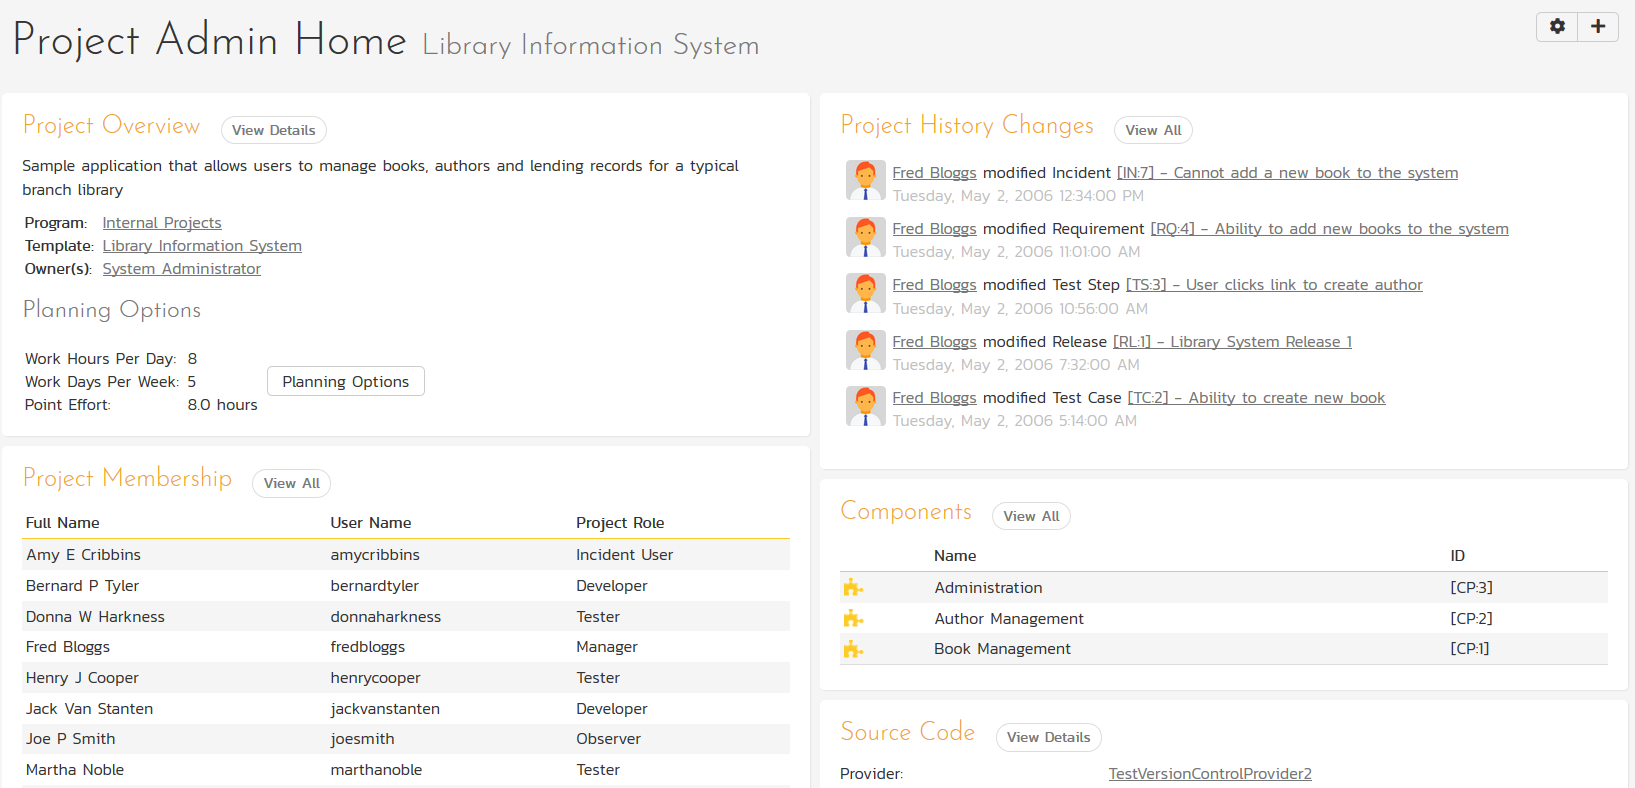The height and width of the screenshot is (788, 1635).
Task: Click the plus add icon
Action: [1598, 26]
